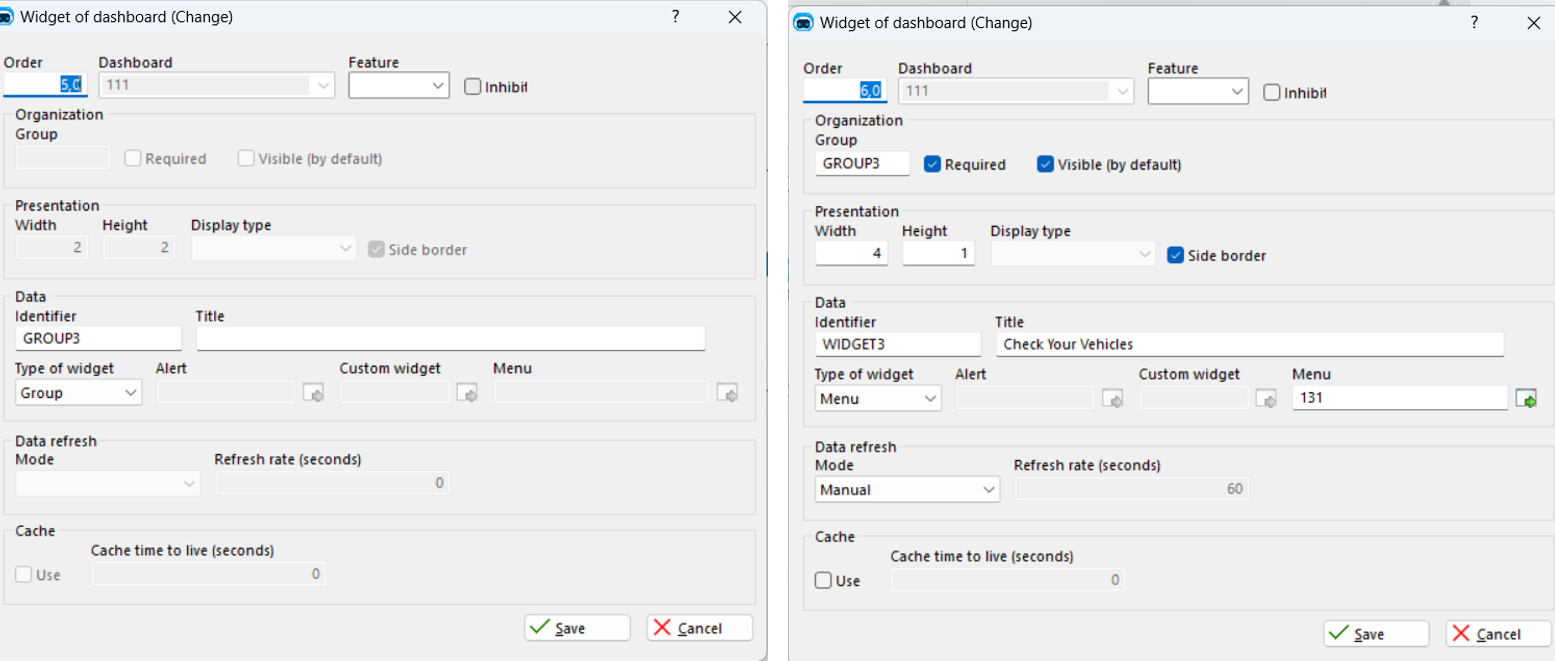
Task: Click empty Title field in left dialog
Action: tap(451, 338)
